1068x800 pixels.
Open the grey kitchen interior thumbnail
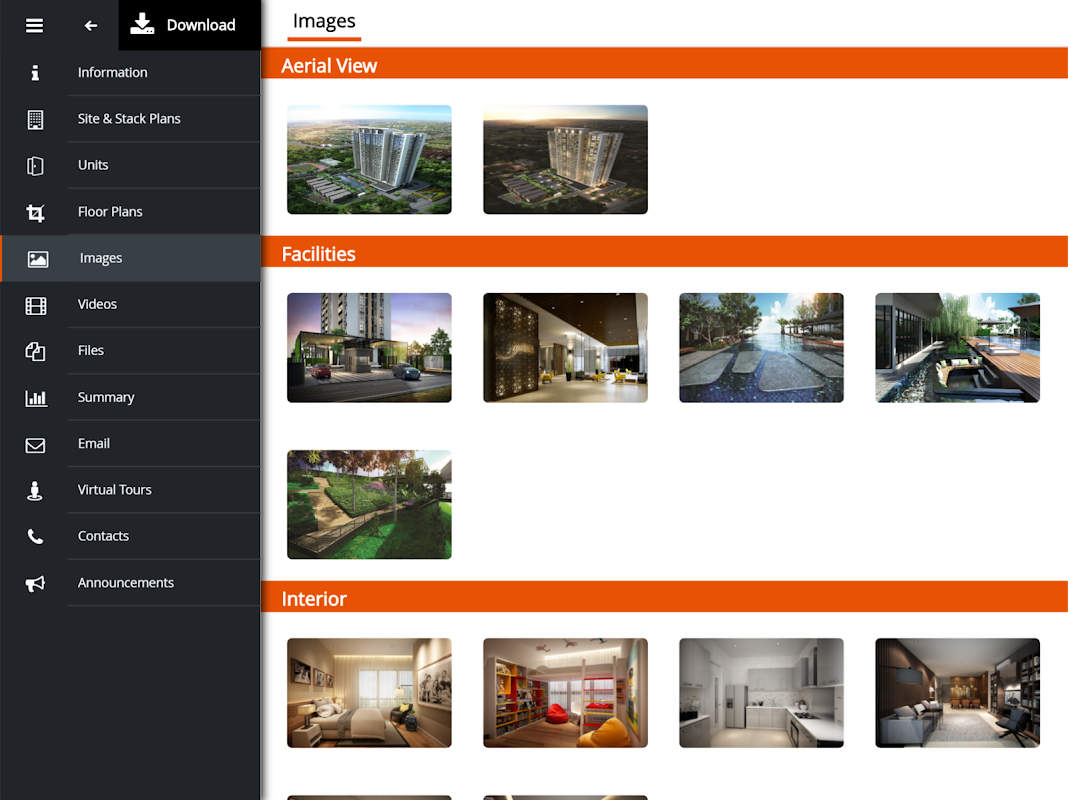click(x=761, y=693)
